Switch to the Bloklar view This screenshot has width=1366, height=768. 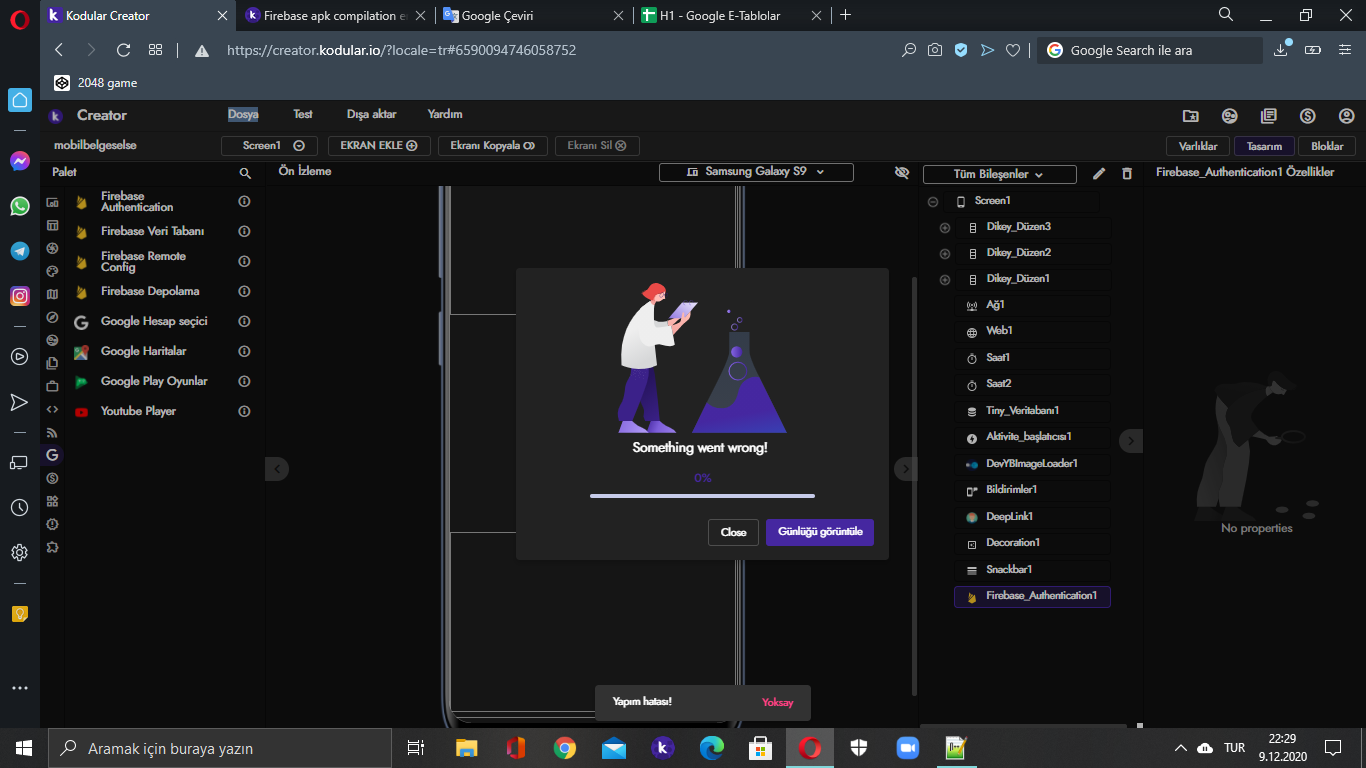pyautogui.click(x=1327, y=146)
